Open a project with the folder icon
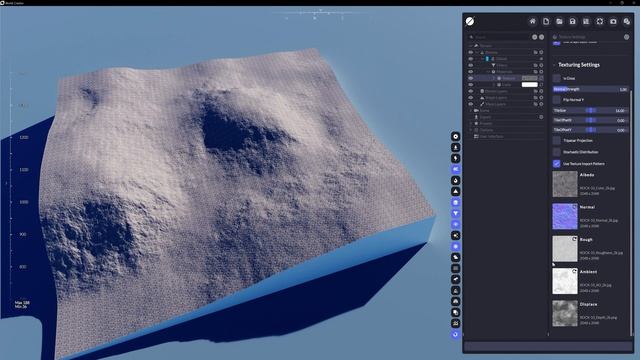The height and width of the screenshot is (360, 640). [559, 21]
